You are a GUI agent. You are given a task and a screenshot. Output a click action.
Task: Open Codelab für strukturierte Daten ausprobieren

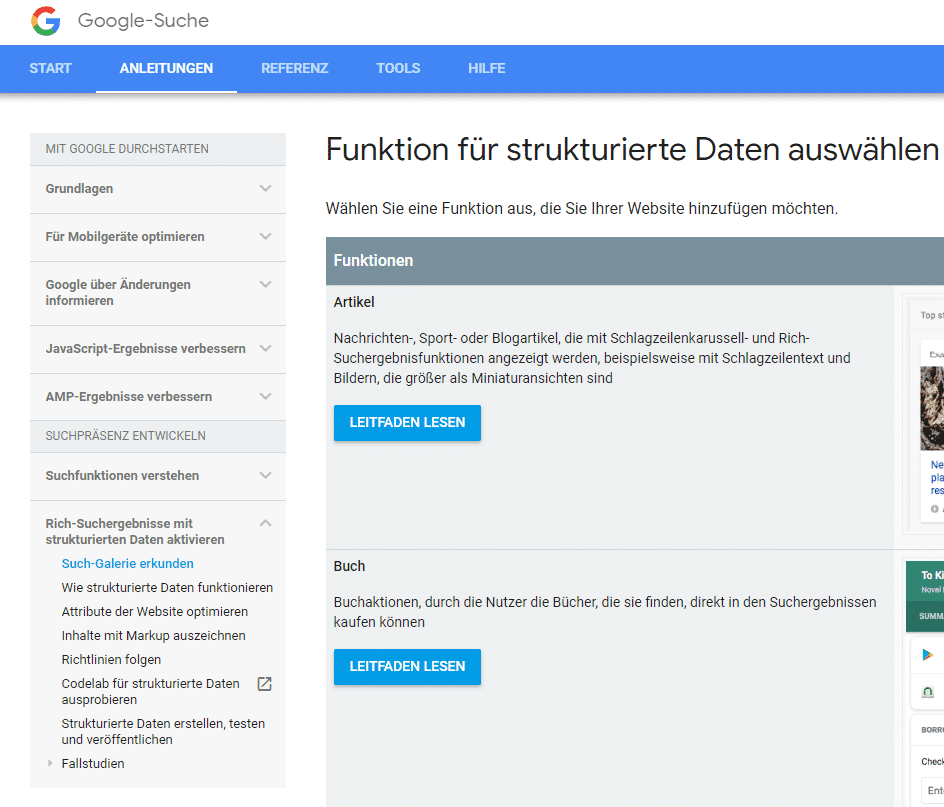click(x=151, y=691)
